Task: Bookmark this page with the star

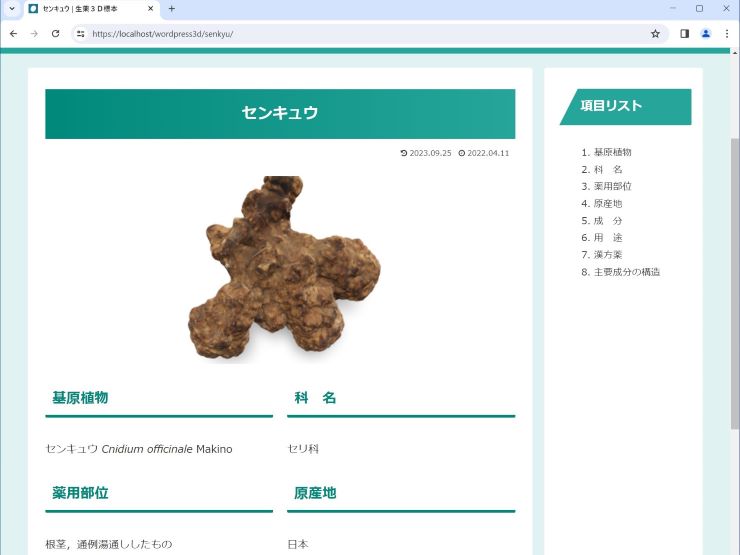Action: pos(655,34)
